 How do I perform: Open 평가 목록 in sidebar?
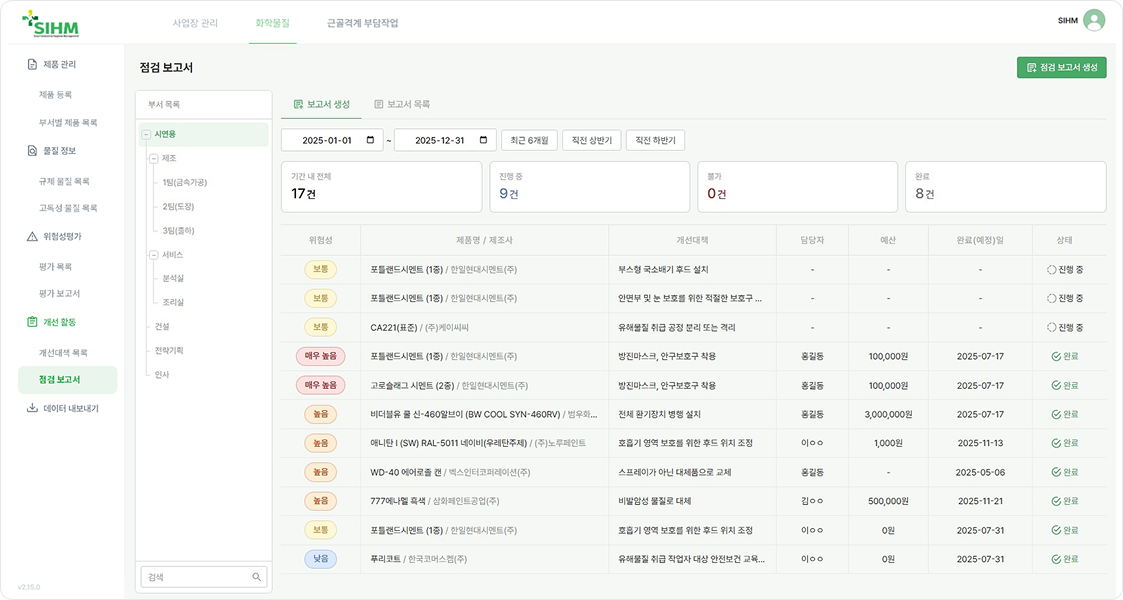55,266
